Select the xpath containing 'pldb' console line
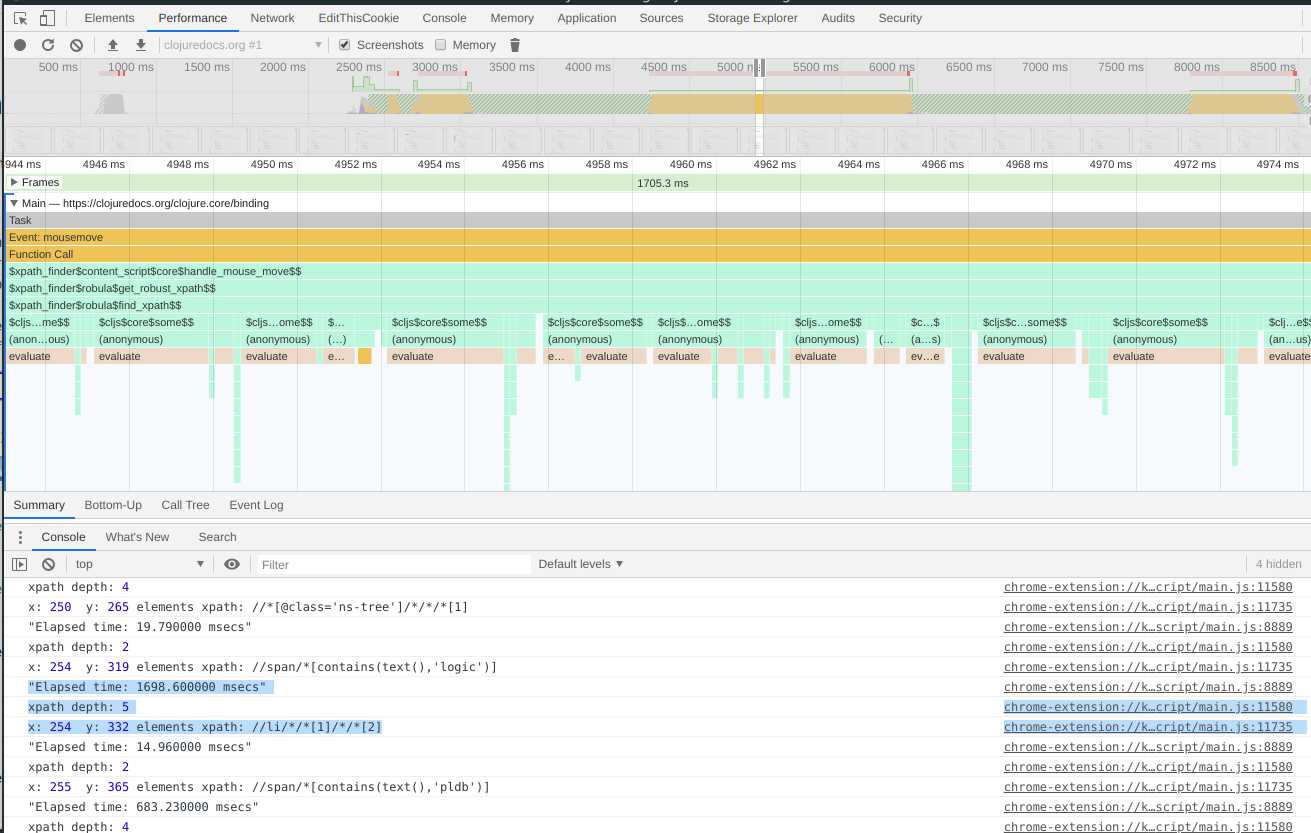Image resolution: width=1311 pixels, height=833 pixels. click(259, 787)
